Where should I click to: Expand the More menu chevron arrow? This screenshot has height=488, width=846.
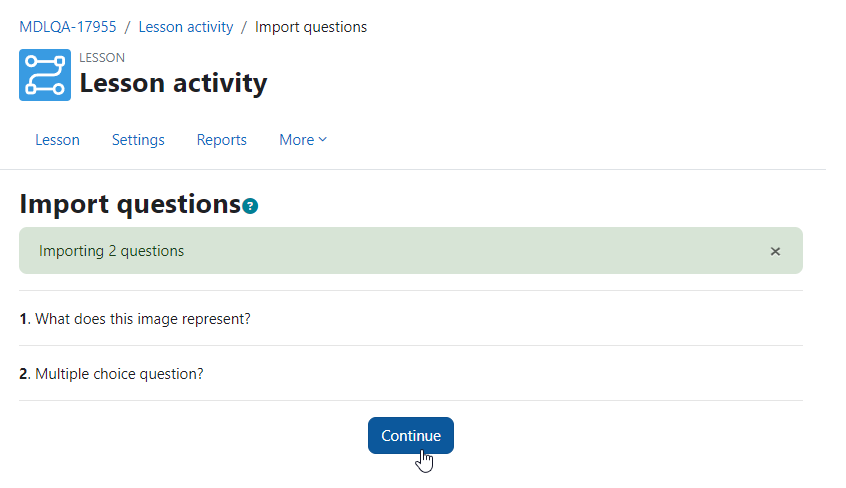click(323, 139)
